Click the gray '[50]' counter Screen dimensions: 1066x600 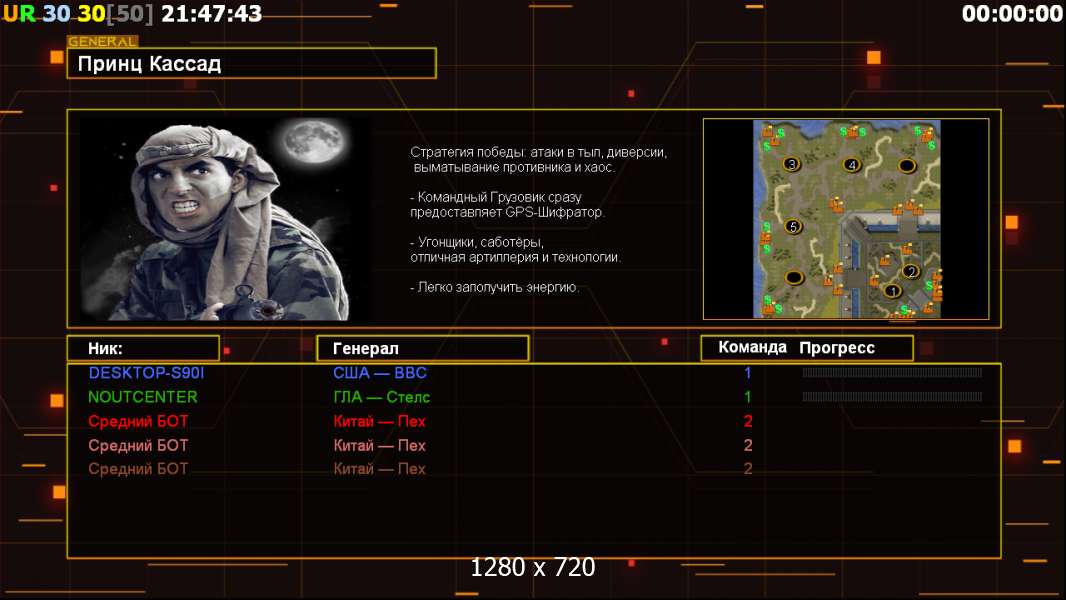click(x=130, y=13)
